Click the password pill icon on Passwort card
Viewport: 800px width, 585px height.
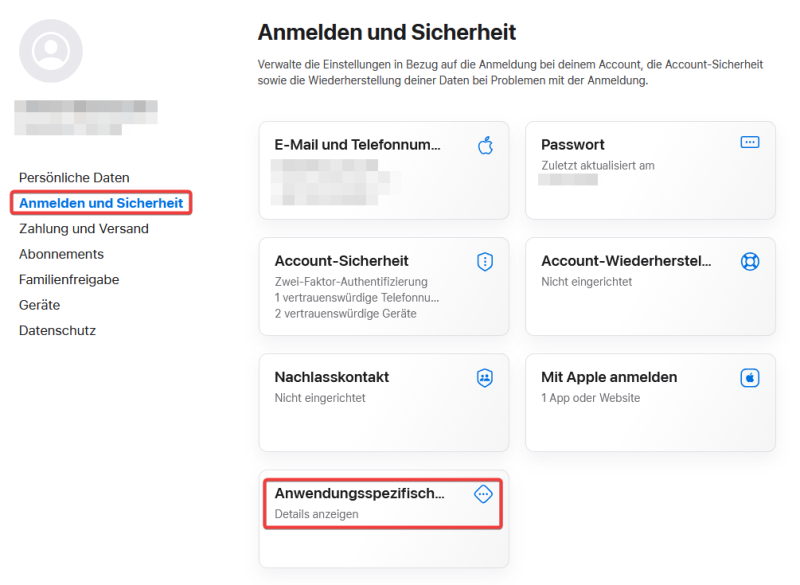[750, 142]
